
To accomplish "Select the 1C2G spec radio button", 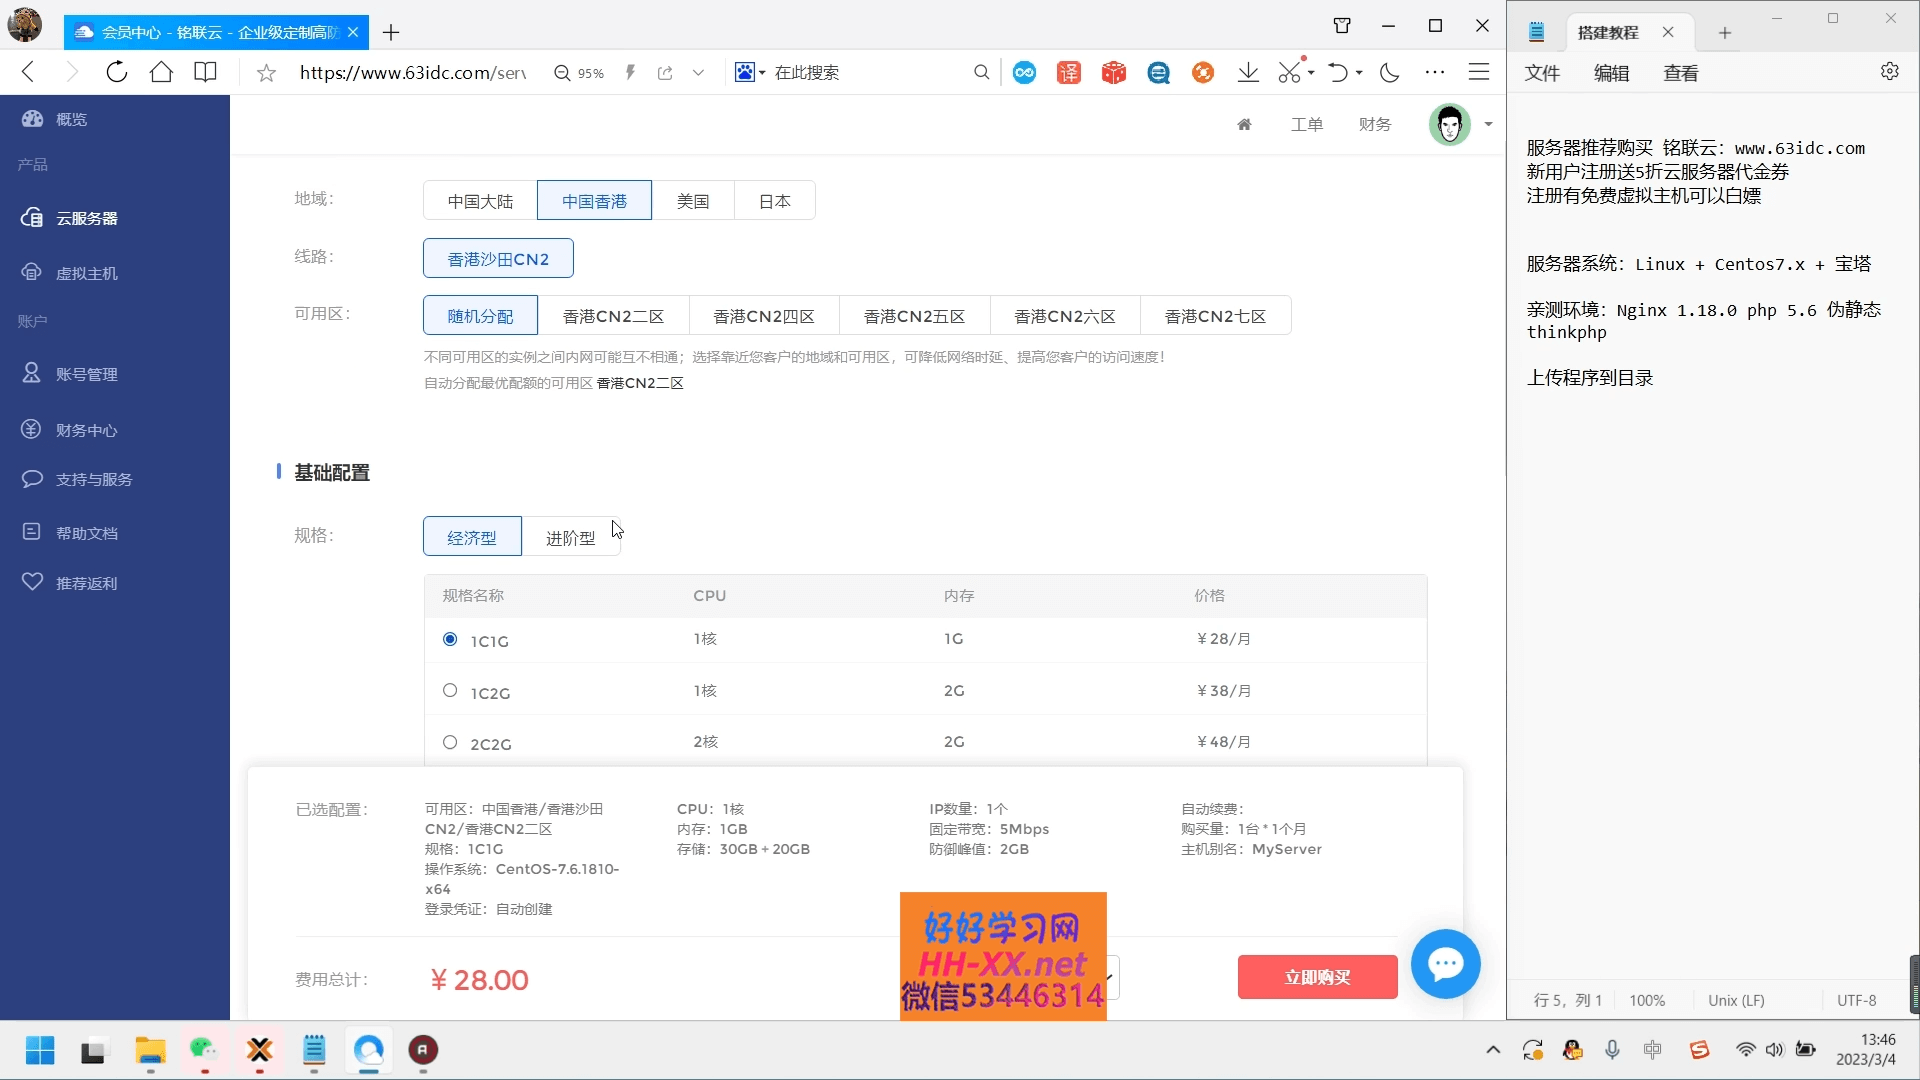I will 450,691.
